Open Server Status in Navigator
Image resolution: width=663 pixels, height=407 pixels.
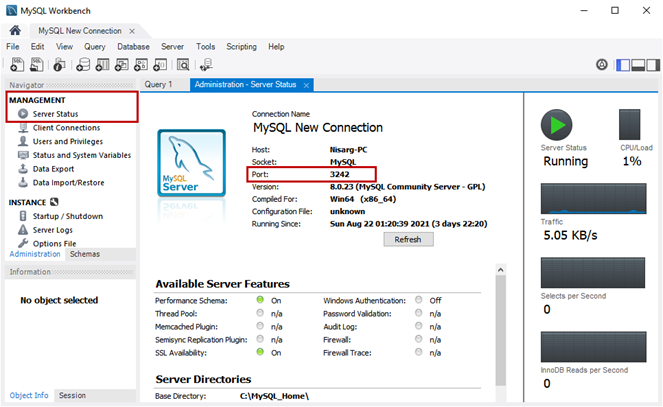pos(55,114)
